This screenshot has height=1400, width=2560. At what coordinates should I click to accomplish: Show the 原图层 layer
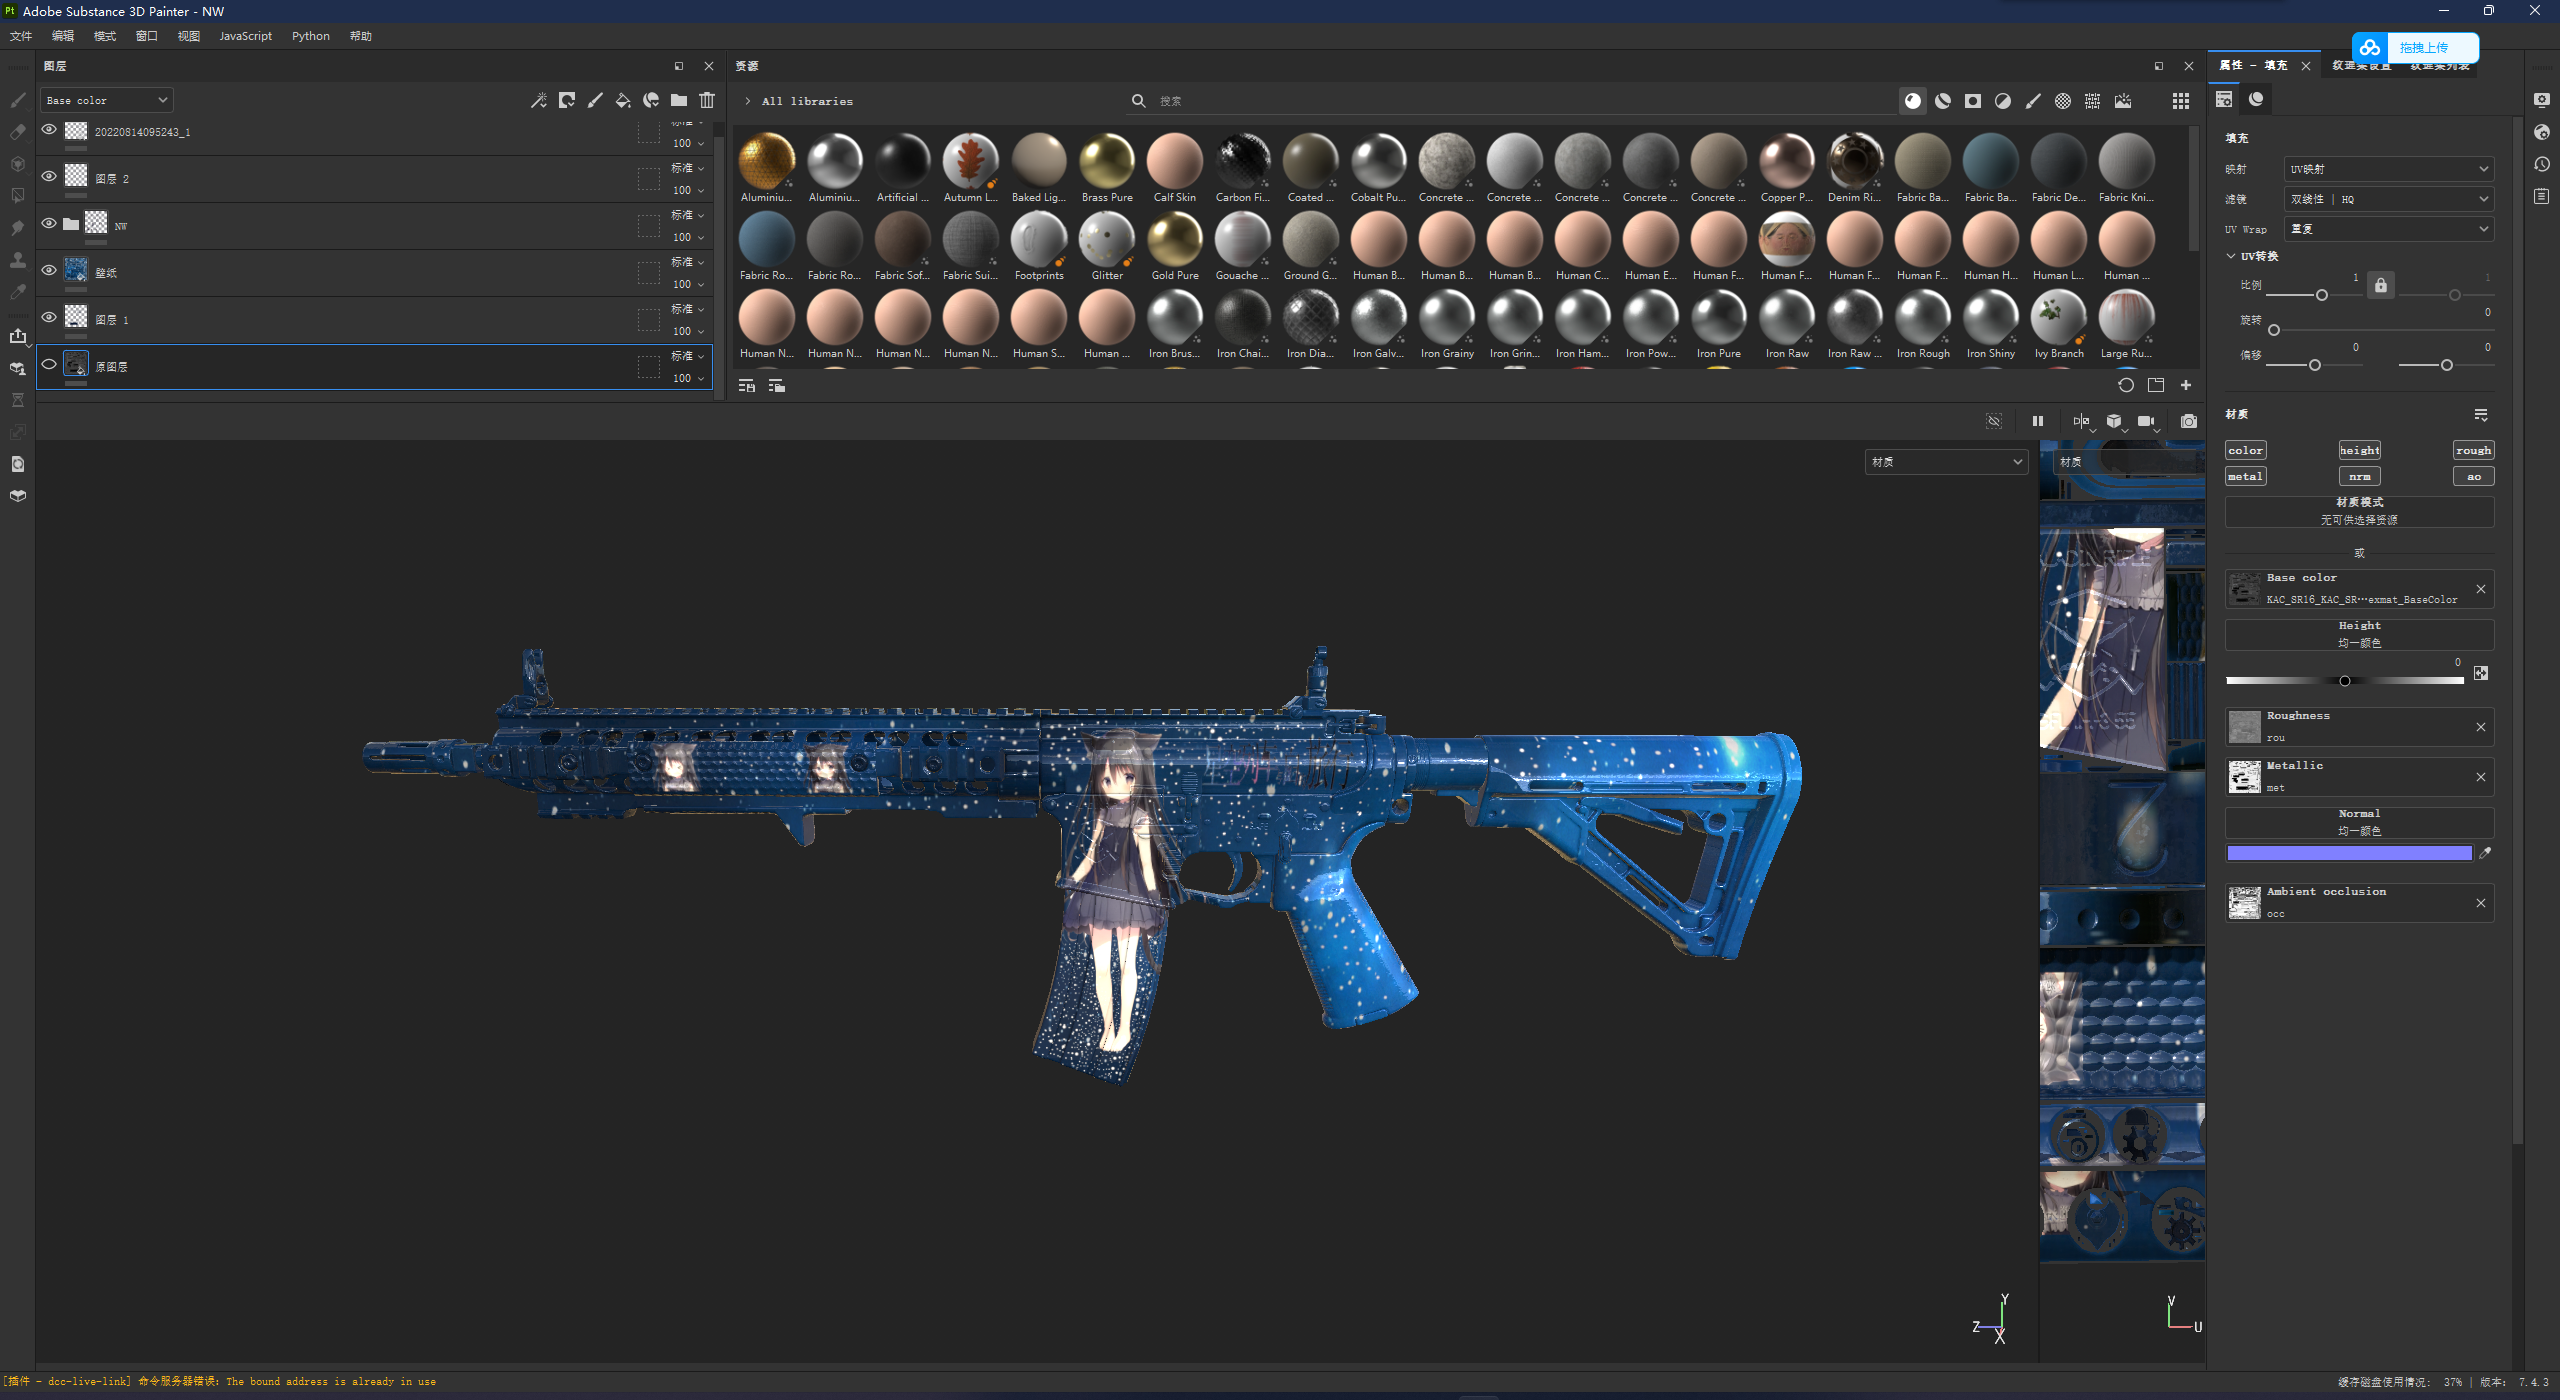point(49,364)
